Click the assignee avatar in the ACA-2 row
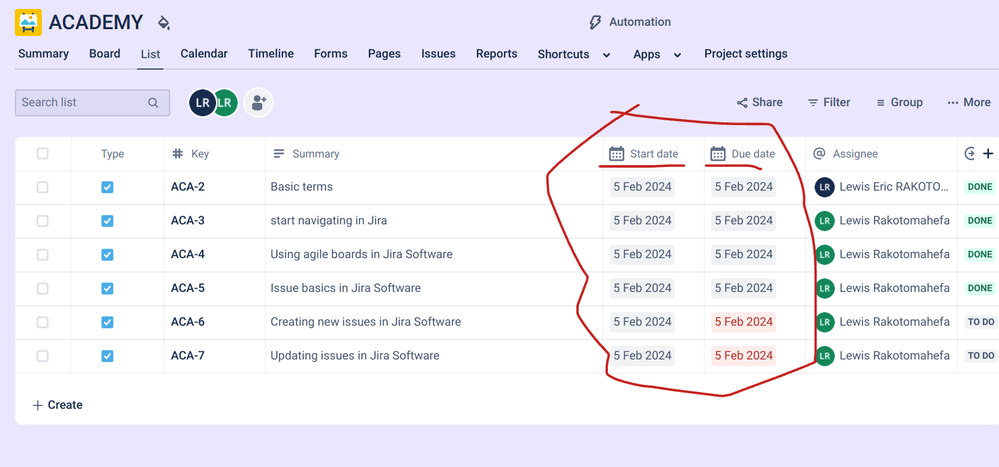Viewport: 999px width, 467px height. [824, 187]
